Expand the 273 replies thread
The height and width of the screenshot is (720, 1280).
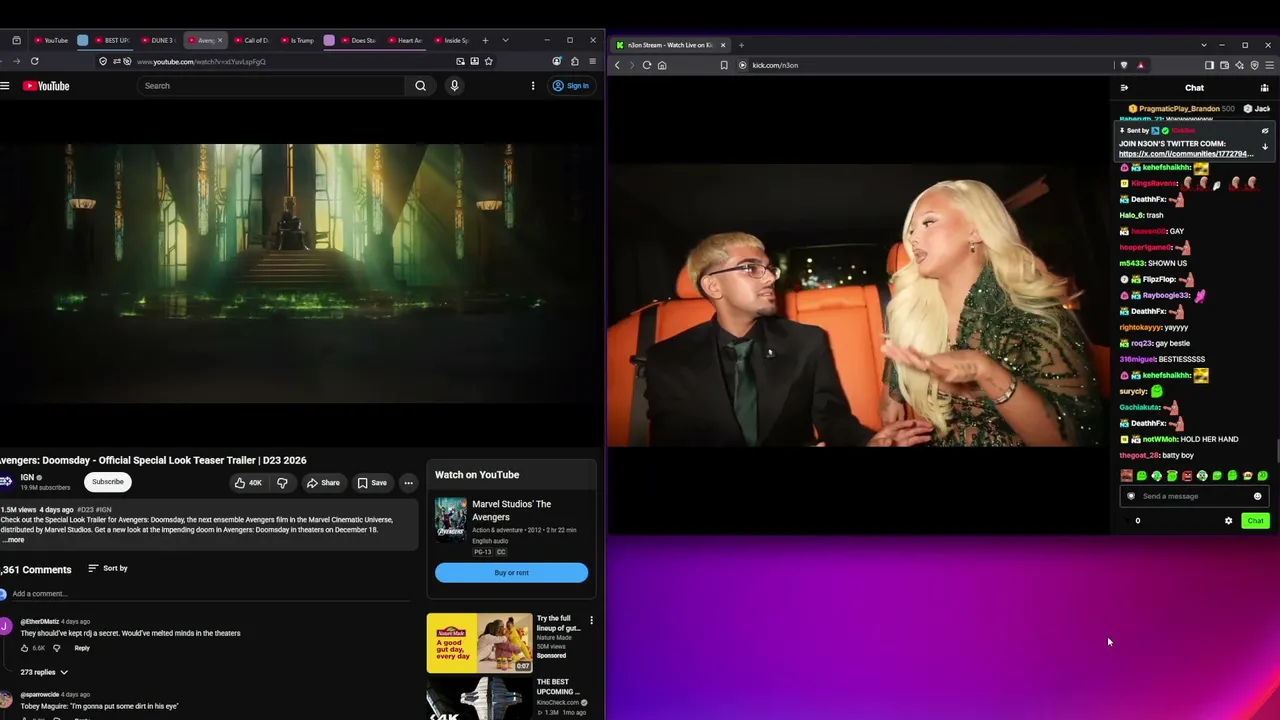[x=44, y=672]
